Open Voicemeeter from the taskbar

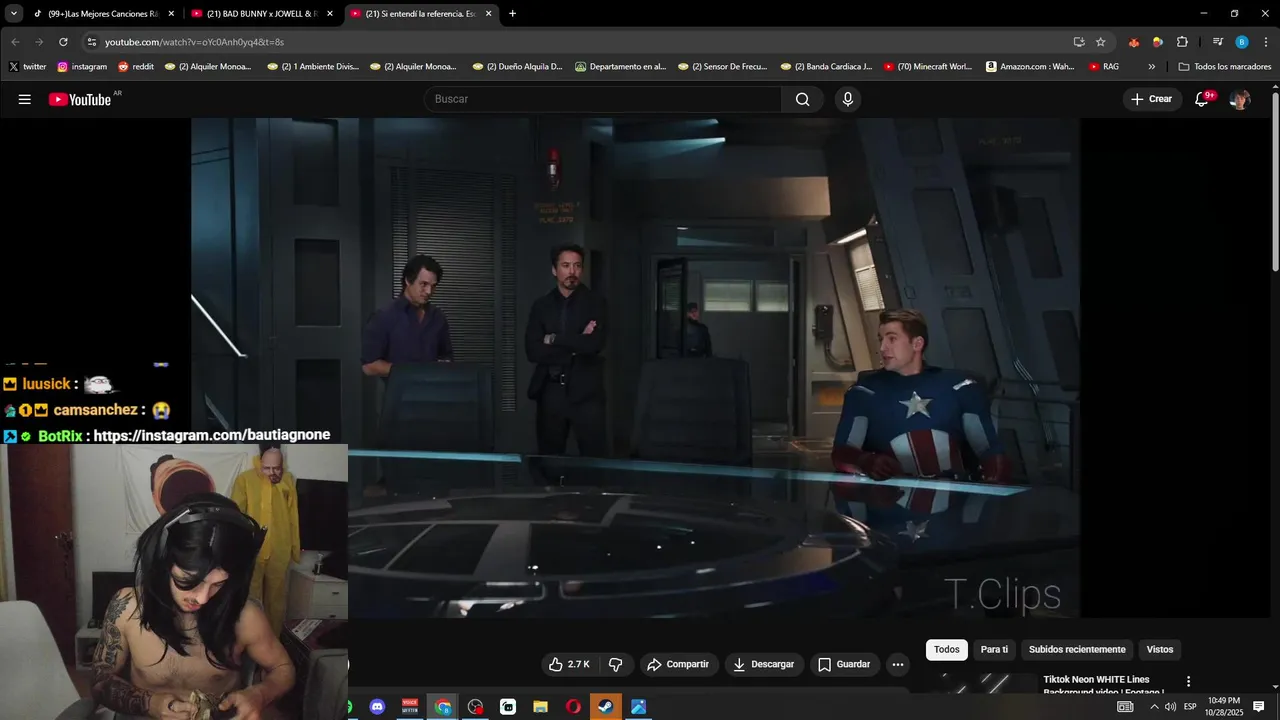click(409, 707)
